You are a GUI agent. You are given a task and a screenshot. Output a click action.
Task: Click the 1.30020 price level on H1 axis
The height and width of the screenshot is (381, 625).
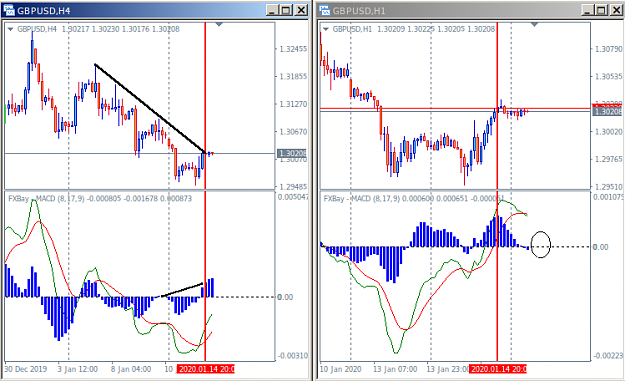coord(608,132)
